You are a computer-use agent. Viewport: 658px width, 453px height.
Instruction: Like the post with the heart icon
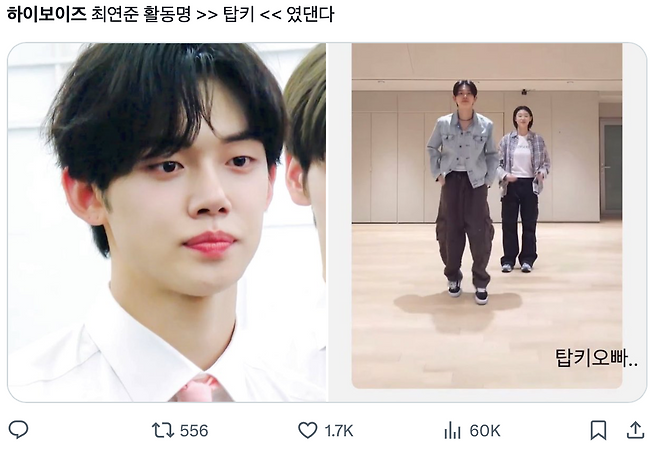pos(308,431)
